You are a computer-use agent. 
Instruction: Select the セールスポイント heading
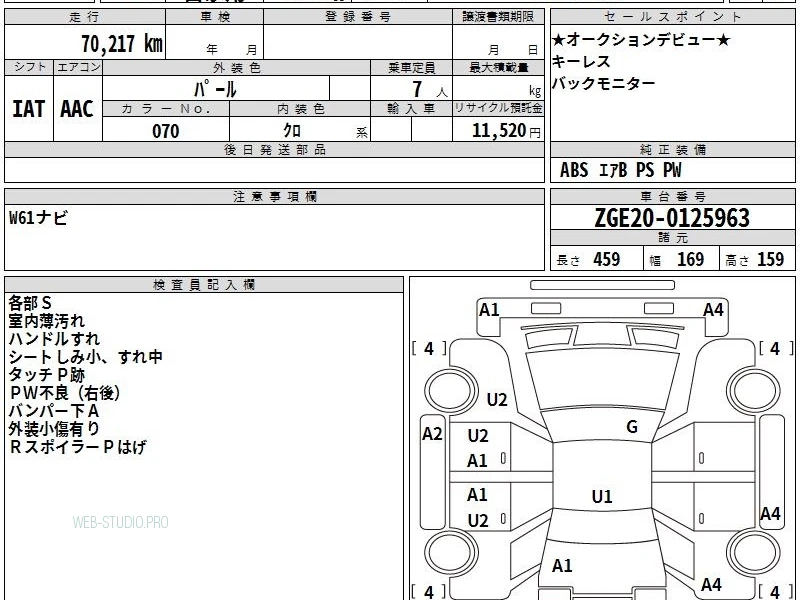click(x=672, y=17)
